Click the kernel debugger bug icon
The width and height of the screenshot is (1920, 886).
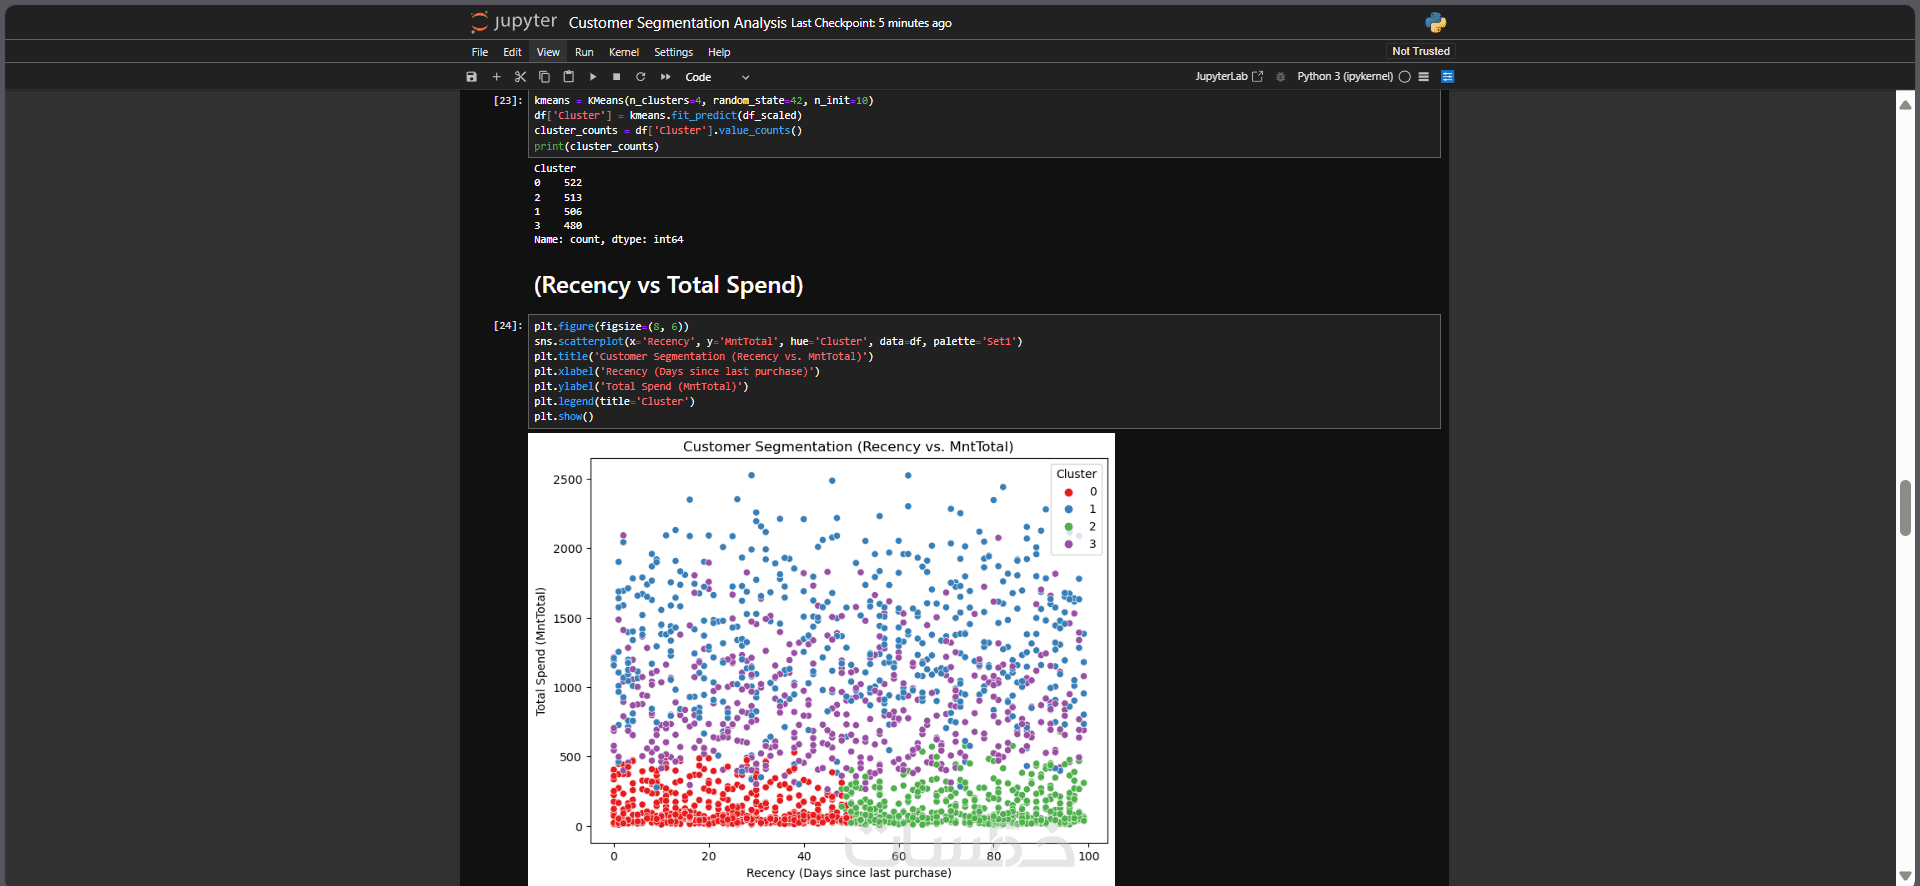pyautogui.click(x=1280, y=77)
